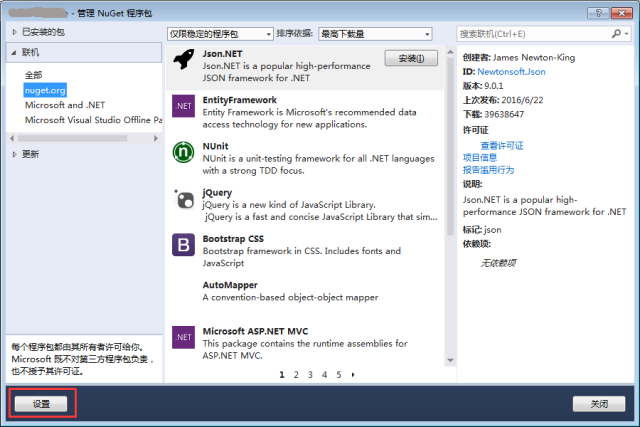Select the Json.NET package title
This screenshot has width=640, height=427.
pos(222,54)
